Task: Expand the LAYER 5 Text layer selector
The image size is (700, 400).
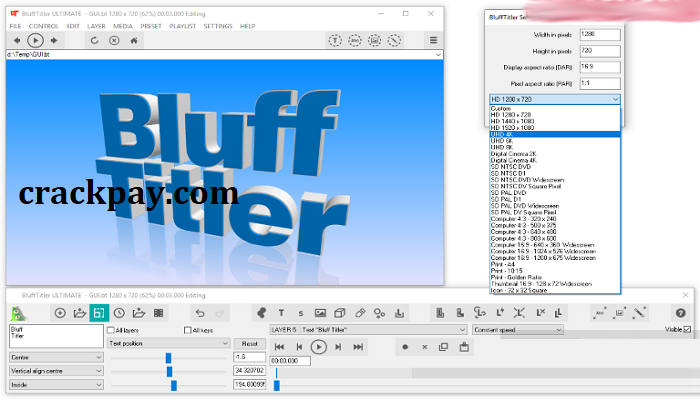Action: [368, 330]
